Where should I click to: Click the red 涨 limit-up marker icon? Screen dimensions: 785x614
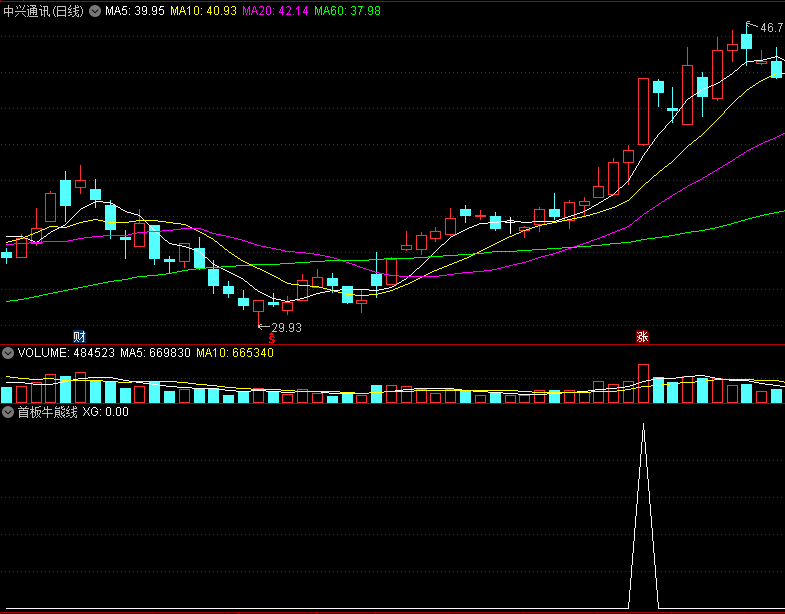(642, 337)
